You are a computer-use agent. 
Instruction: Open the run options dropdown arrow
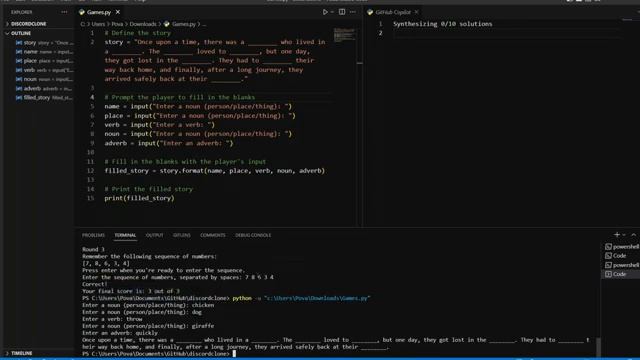[x=332, y=12]
